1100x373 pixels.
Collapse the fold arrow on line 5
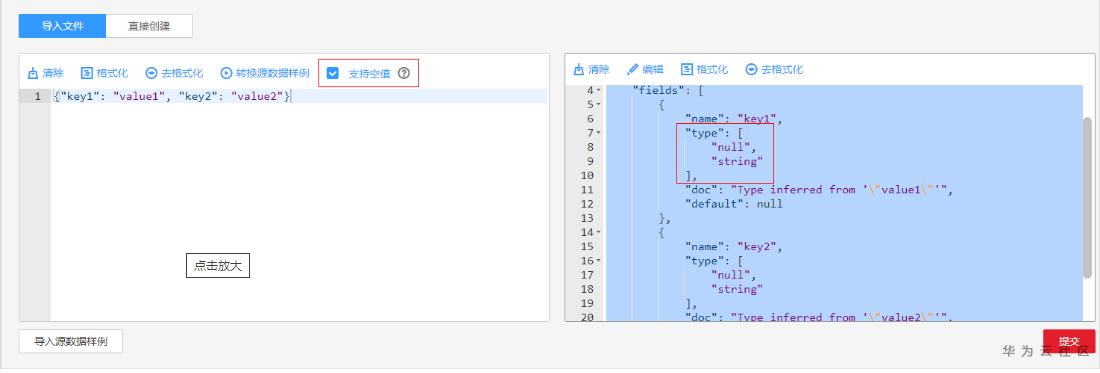coord(598,104)
